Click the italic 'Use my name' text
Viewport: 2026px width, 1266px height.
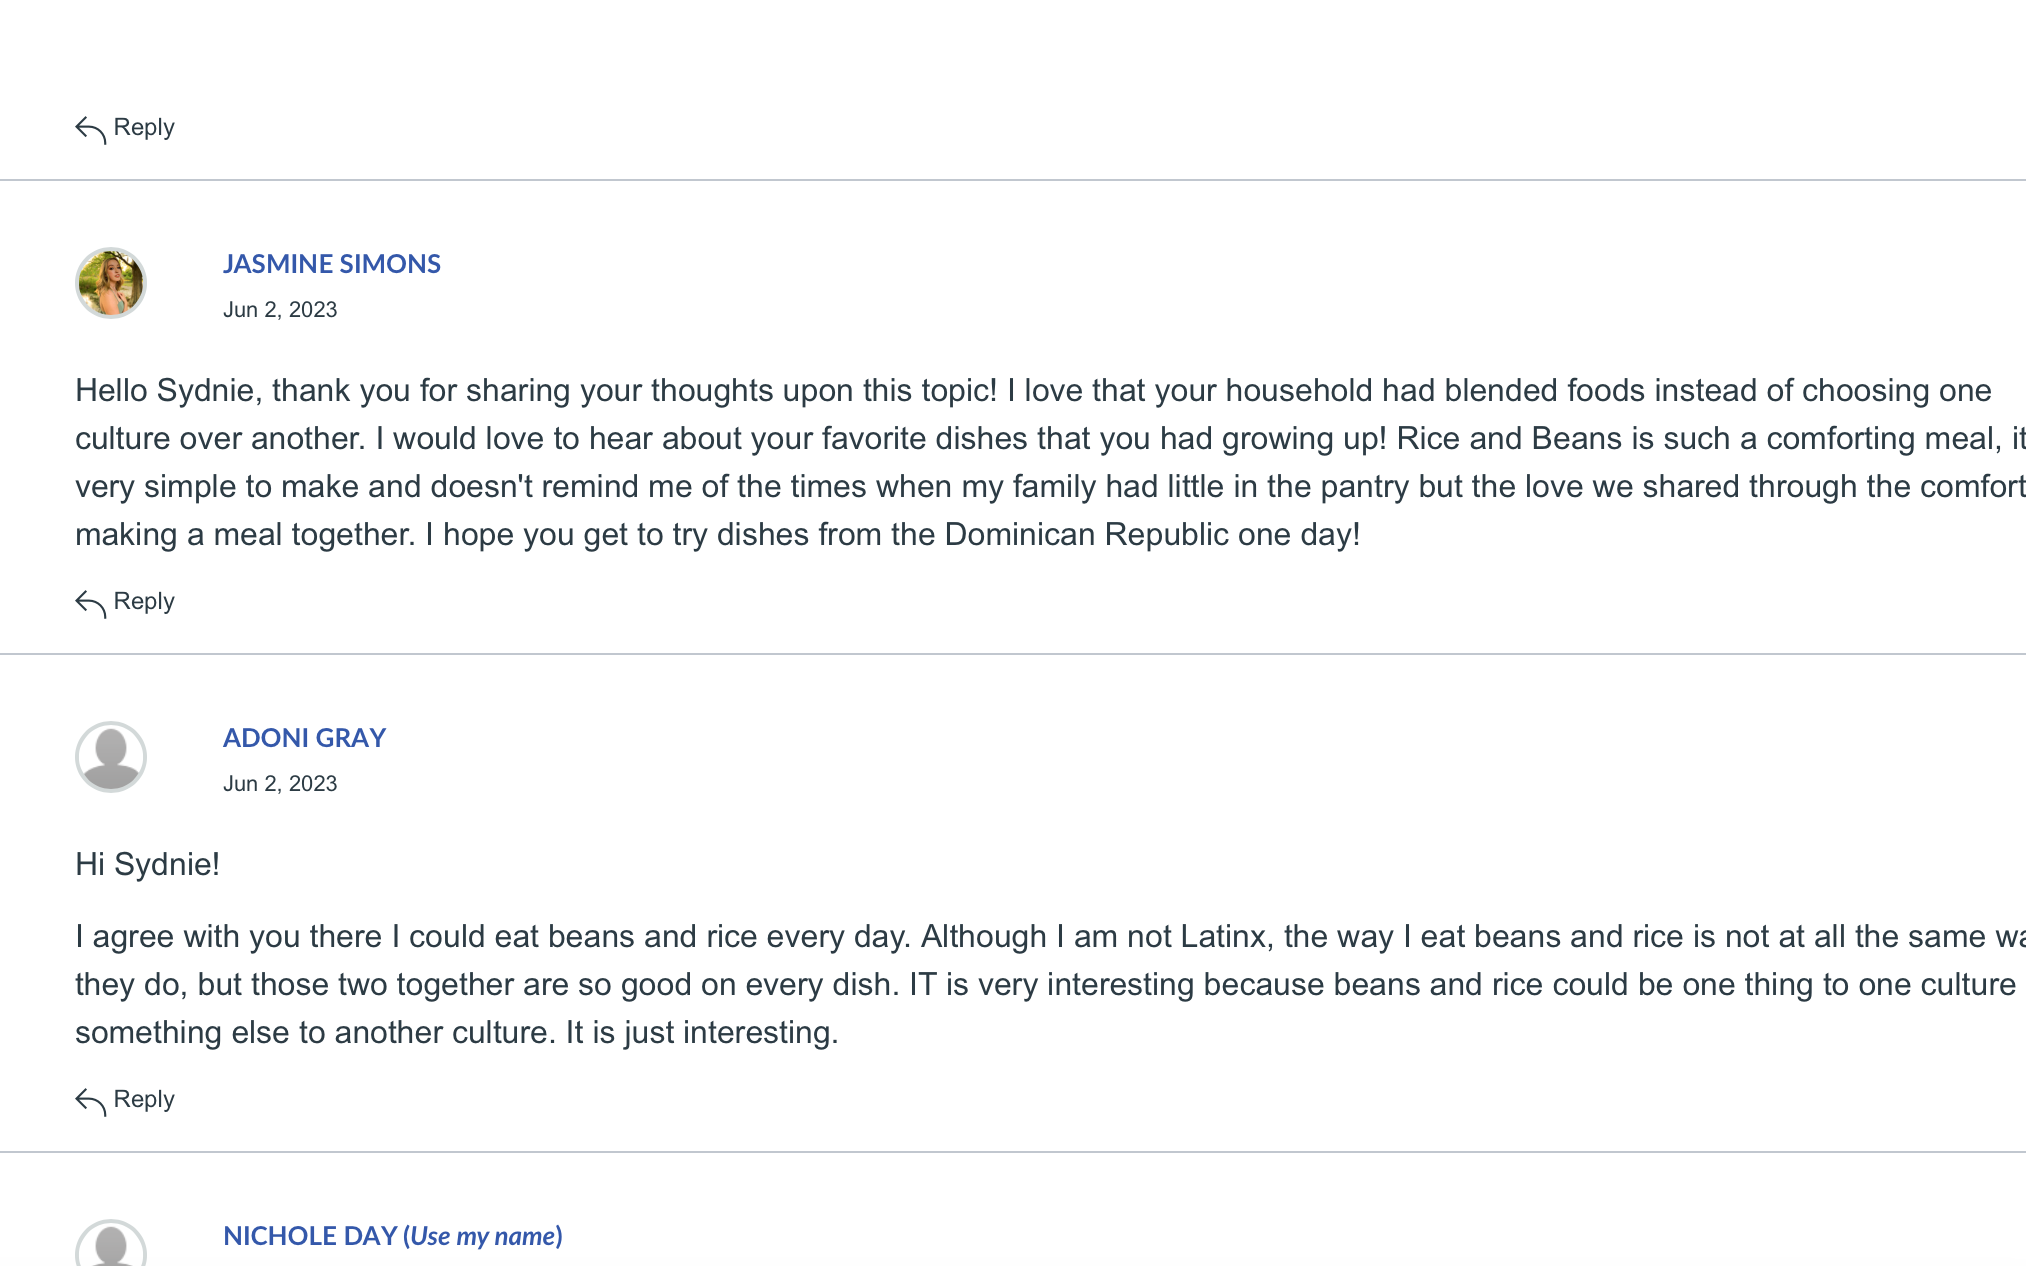[483, 1236]
